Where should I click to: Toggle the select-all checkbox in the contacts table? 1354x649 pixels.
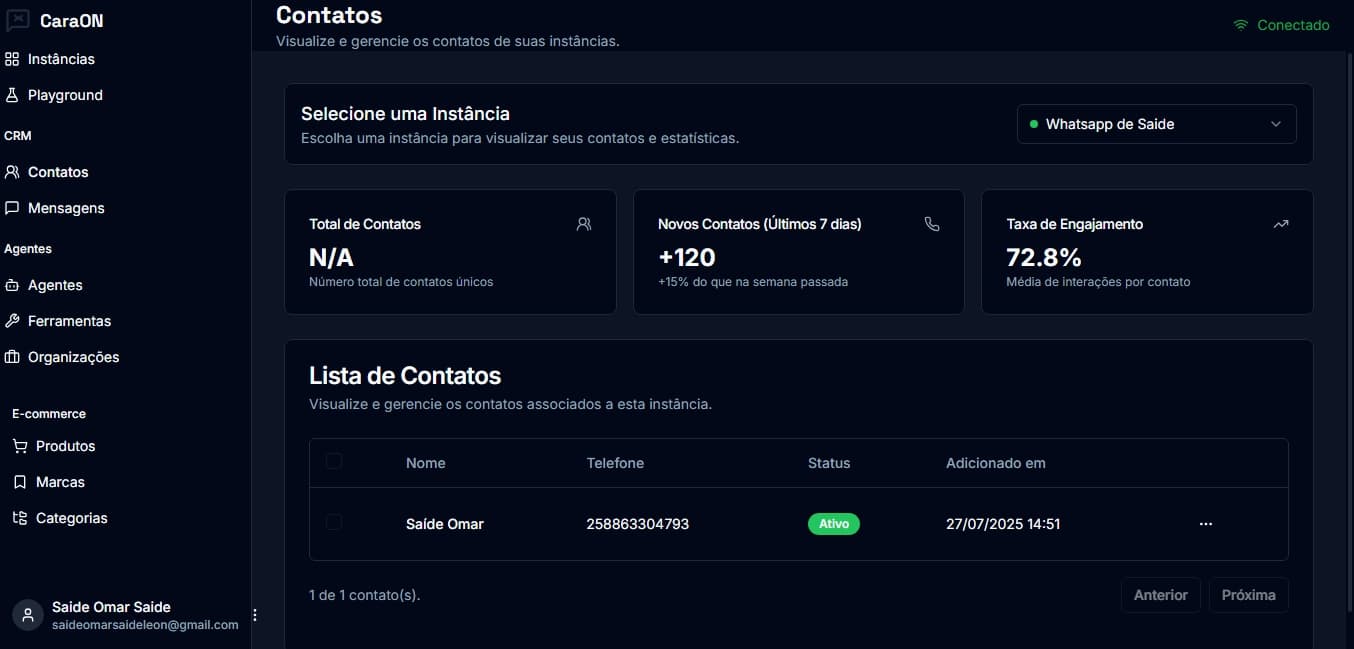tap(334, 461)
